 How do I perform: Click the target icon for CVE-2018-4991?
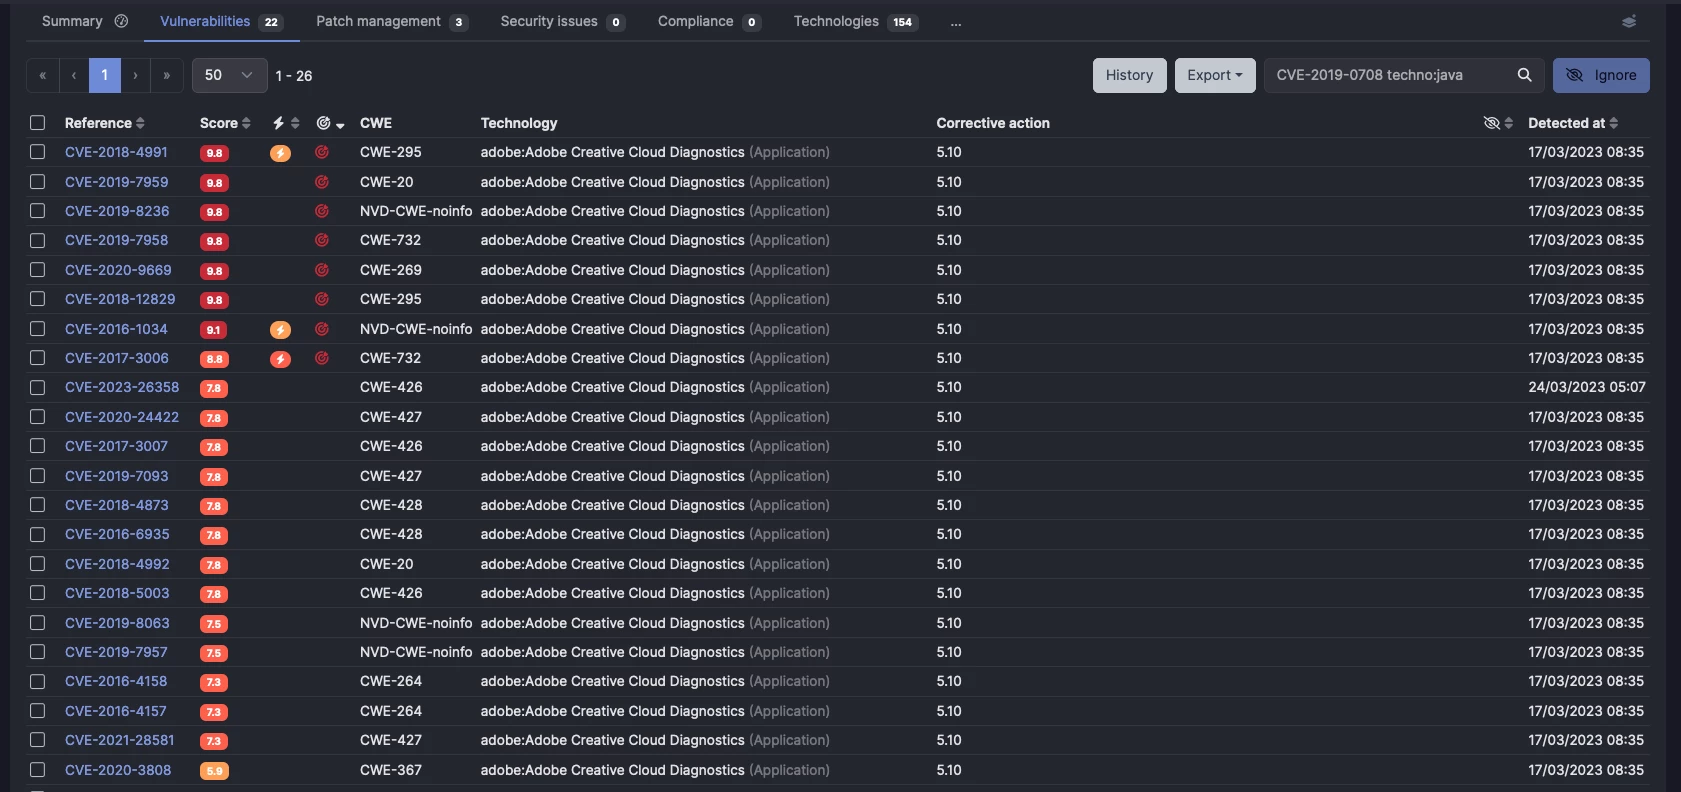(x=322, y=153)
